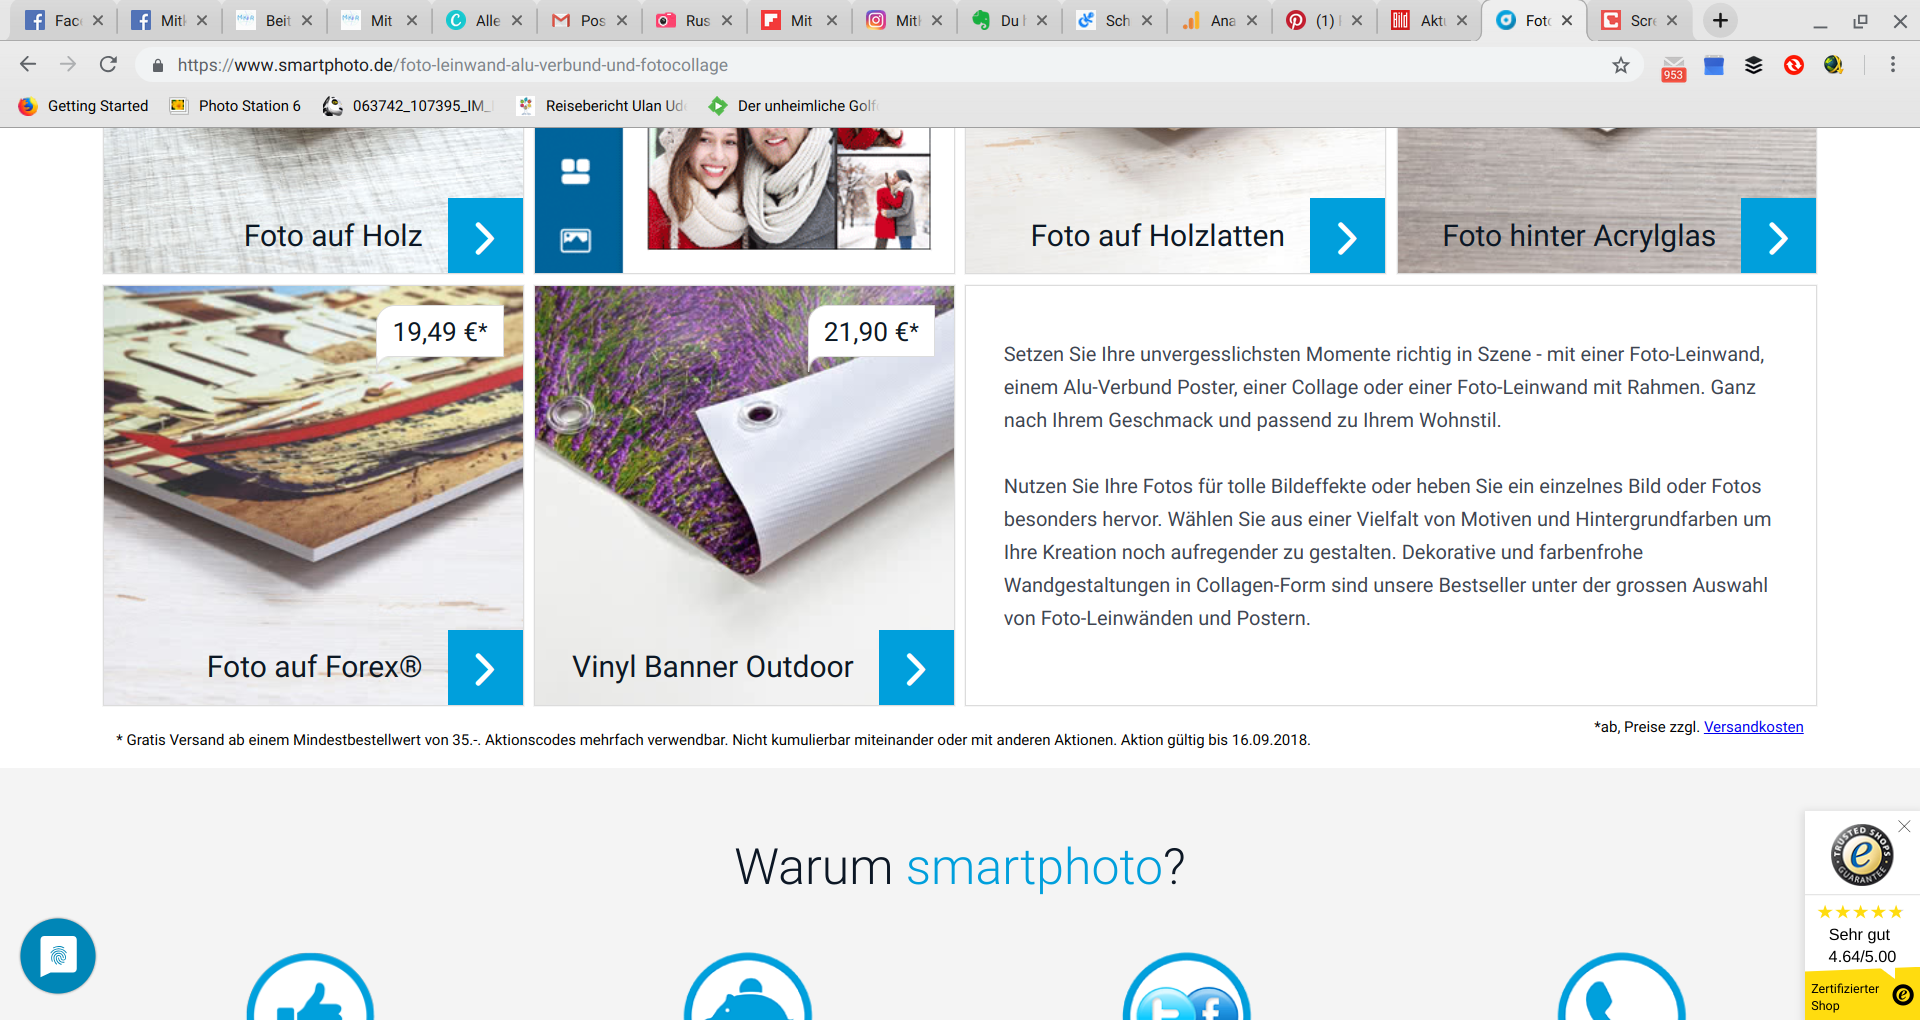Screen dimensions: 1920x1020
Task: Click the phone circle icon
Action: point(1622,987)
